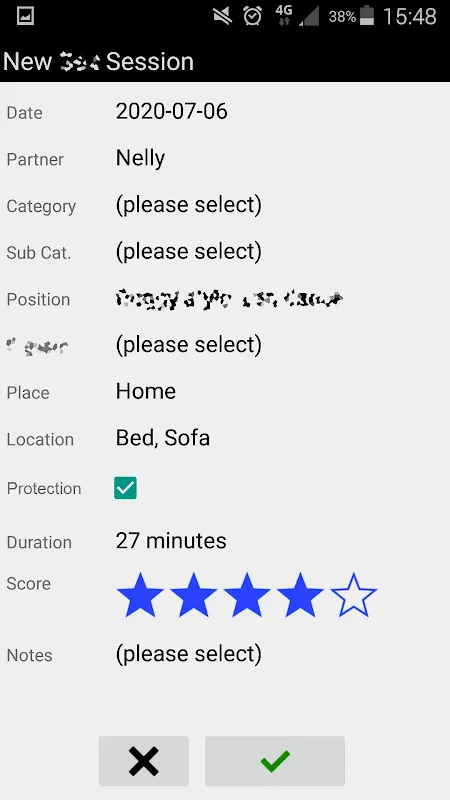The image size is (450, 800).
Task: Edit Location Bed, Sofa
Action: tap(163, 439)
